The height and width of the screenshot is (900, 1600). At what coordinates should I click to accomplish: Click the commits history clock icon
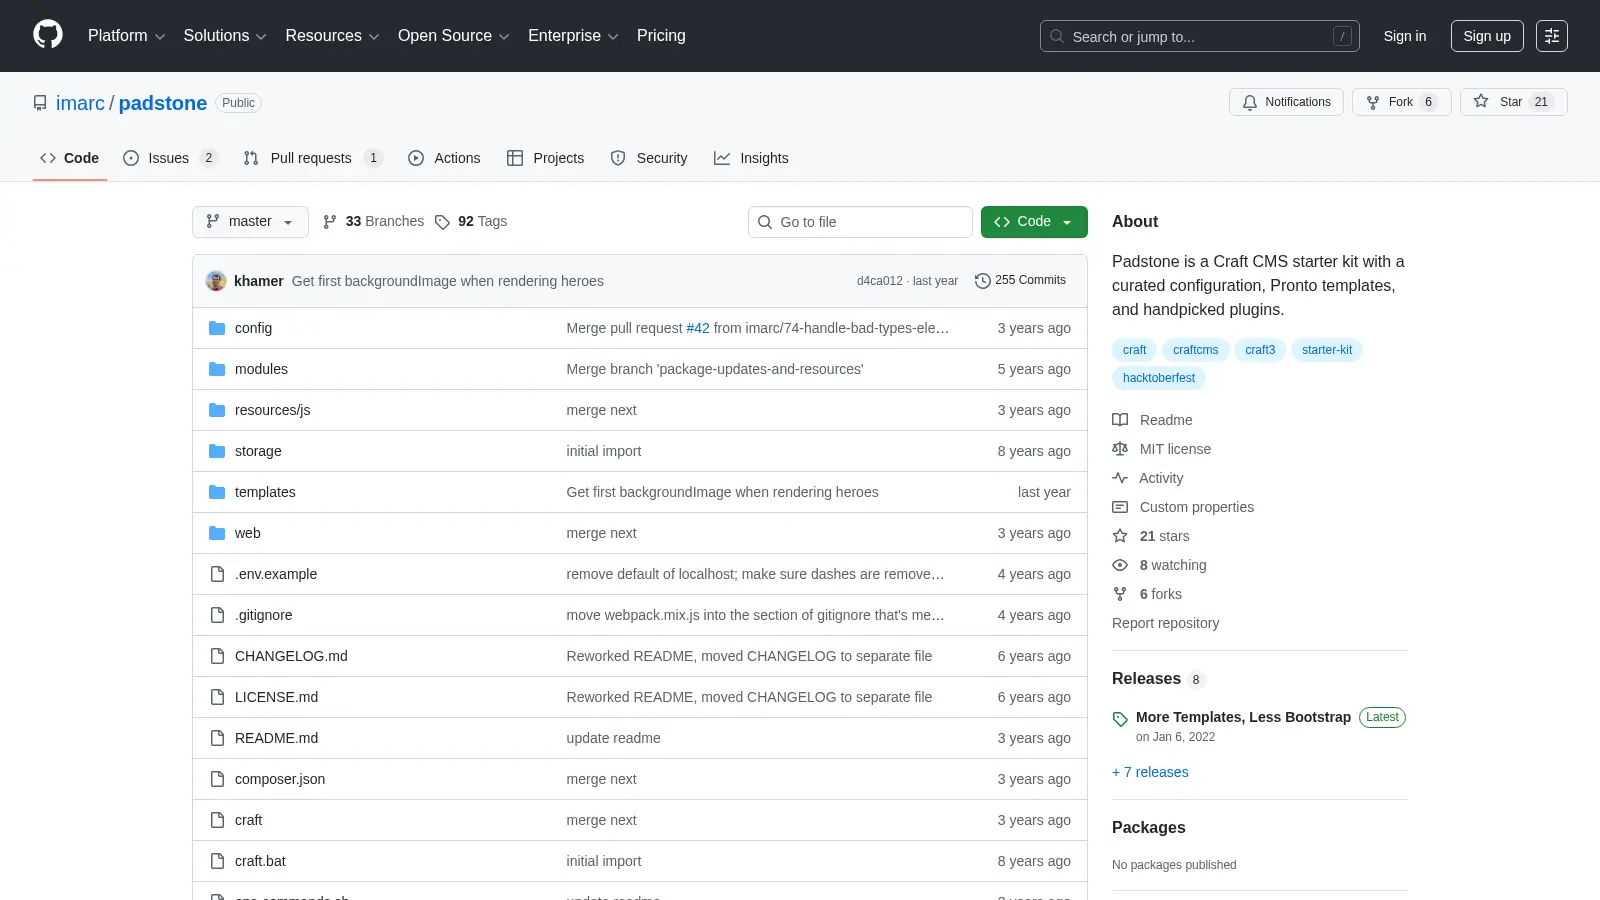(982, 281)
